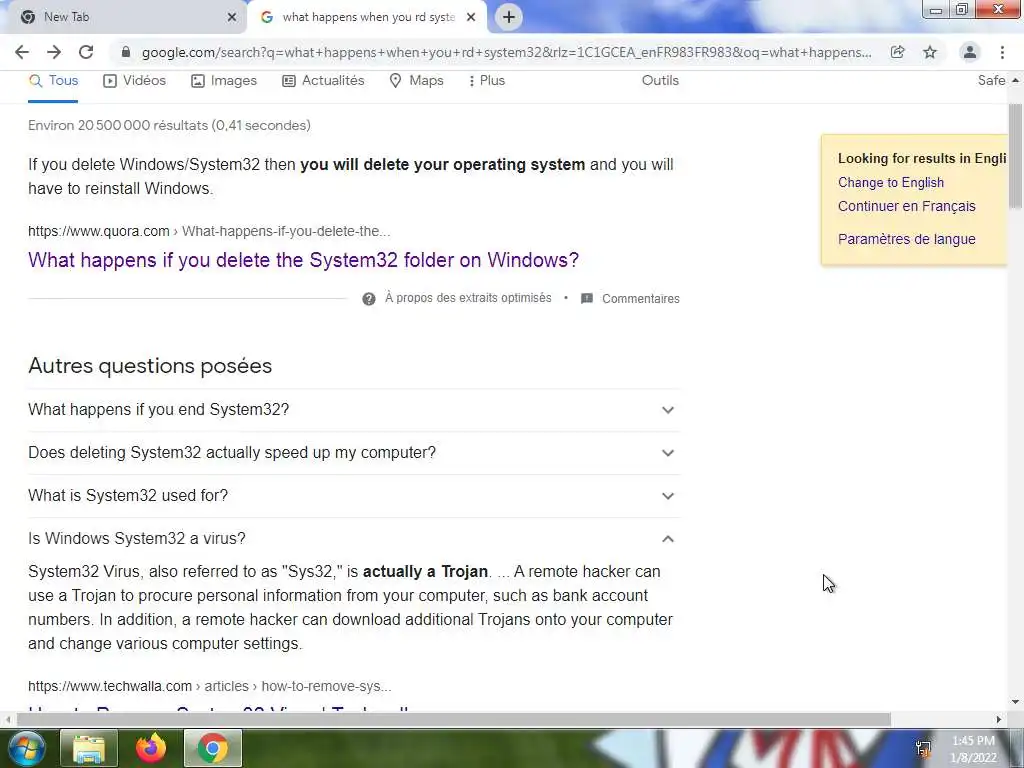Open the Outils search tools
The image size is (1024, 768).
tap(660, 80)
